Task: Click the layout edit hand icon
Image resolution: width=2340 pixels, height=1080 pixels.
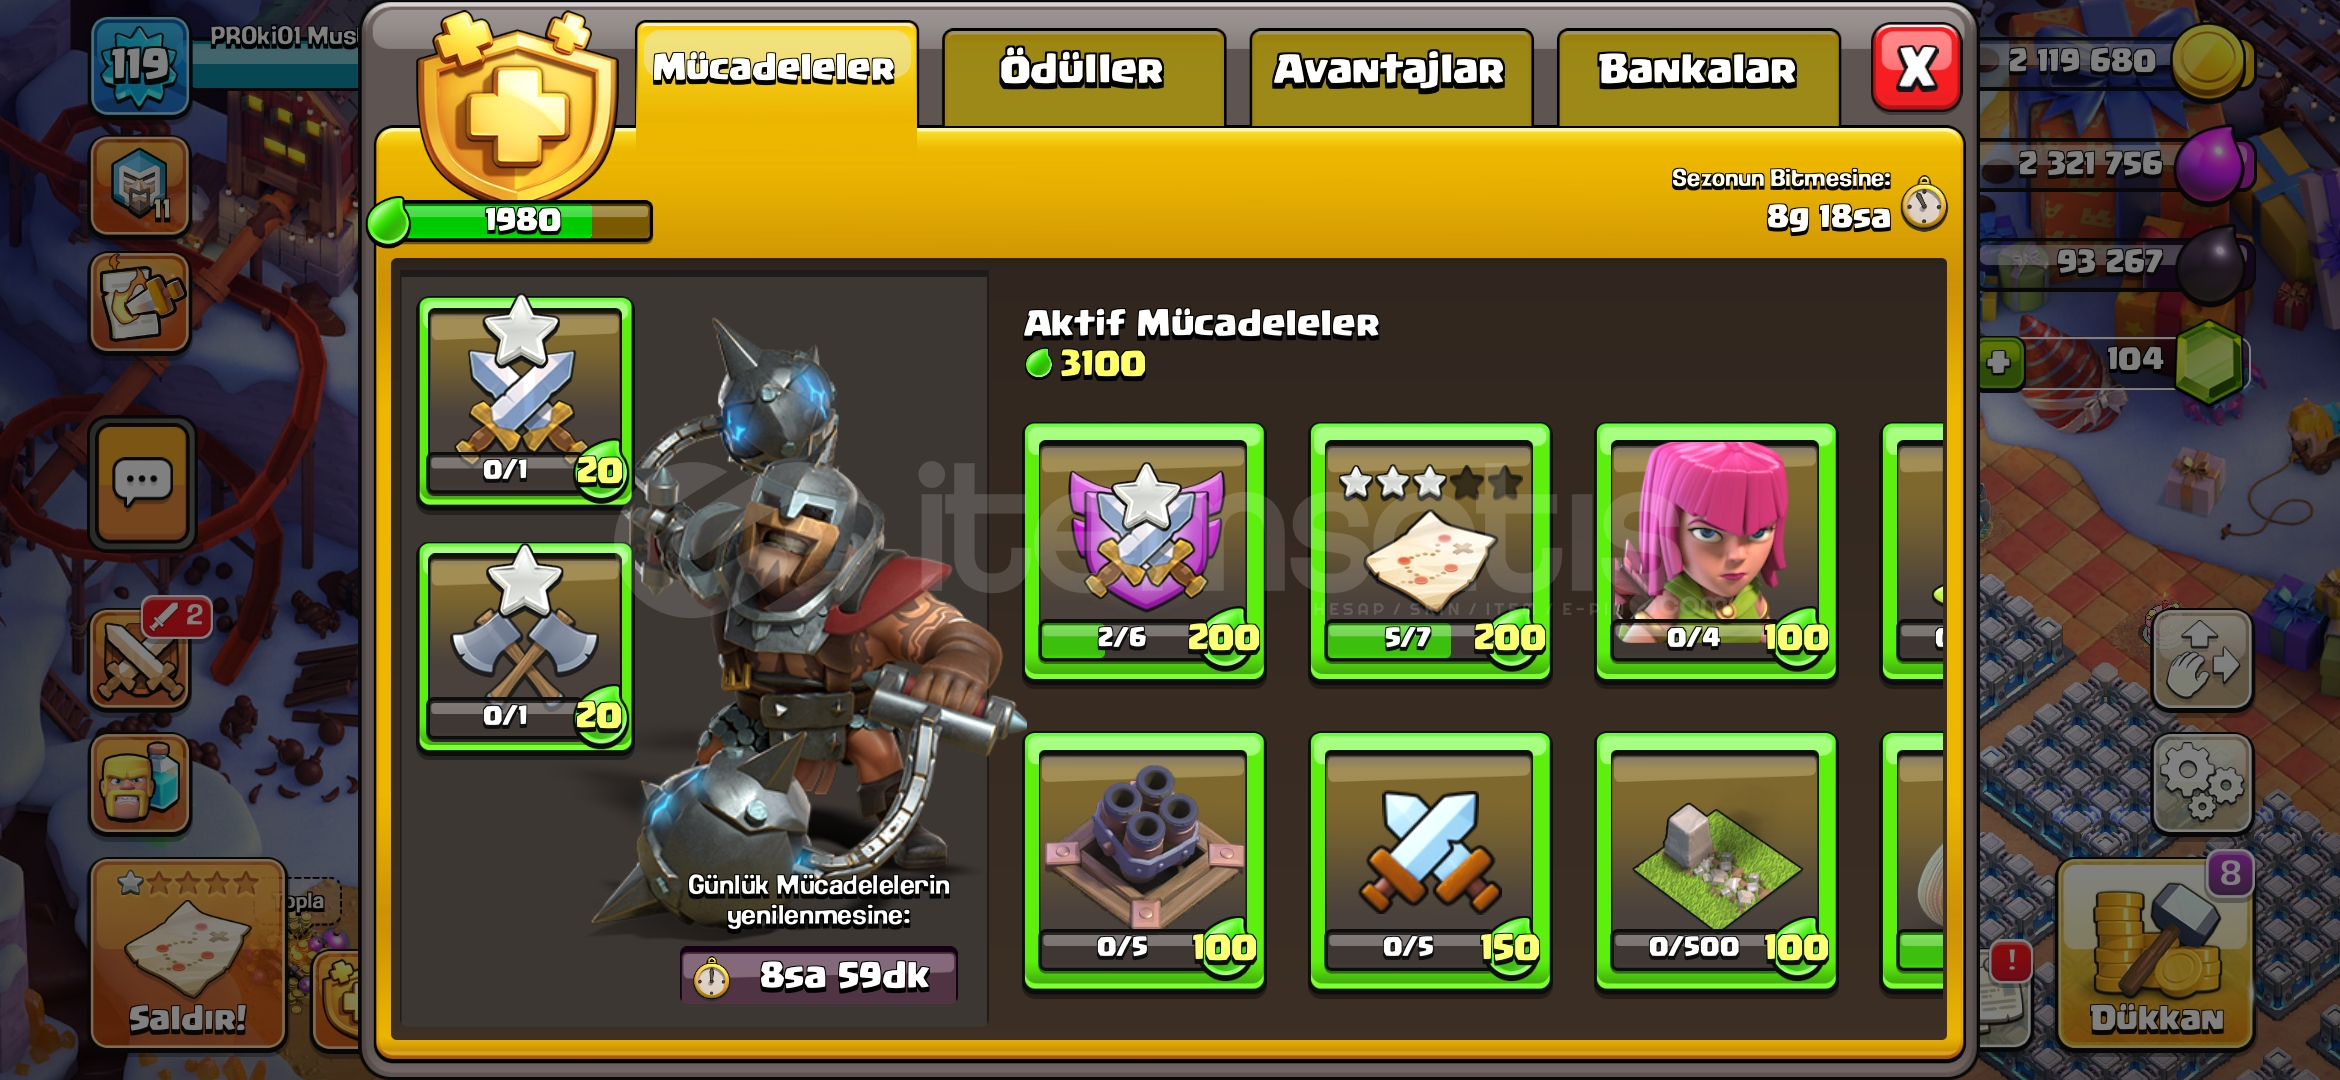Action: (x=2201, y=660)
